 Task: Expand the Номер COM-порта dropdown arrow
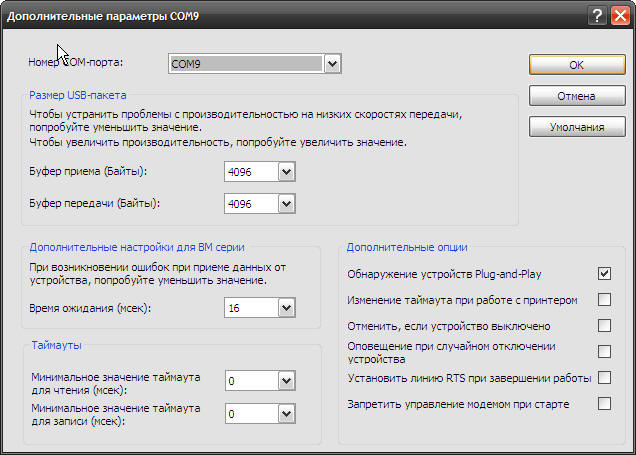click(333, 64)
